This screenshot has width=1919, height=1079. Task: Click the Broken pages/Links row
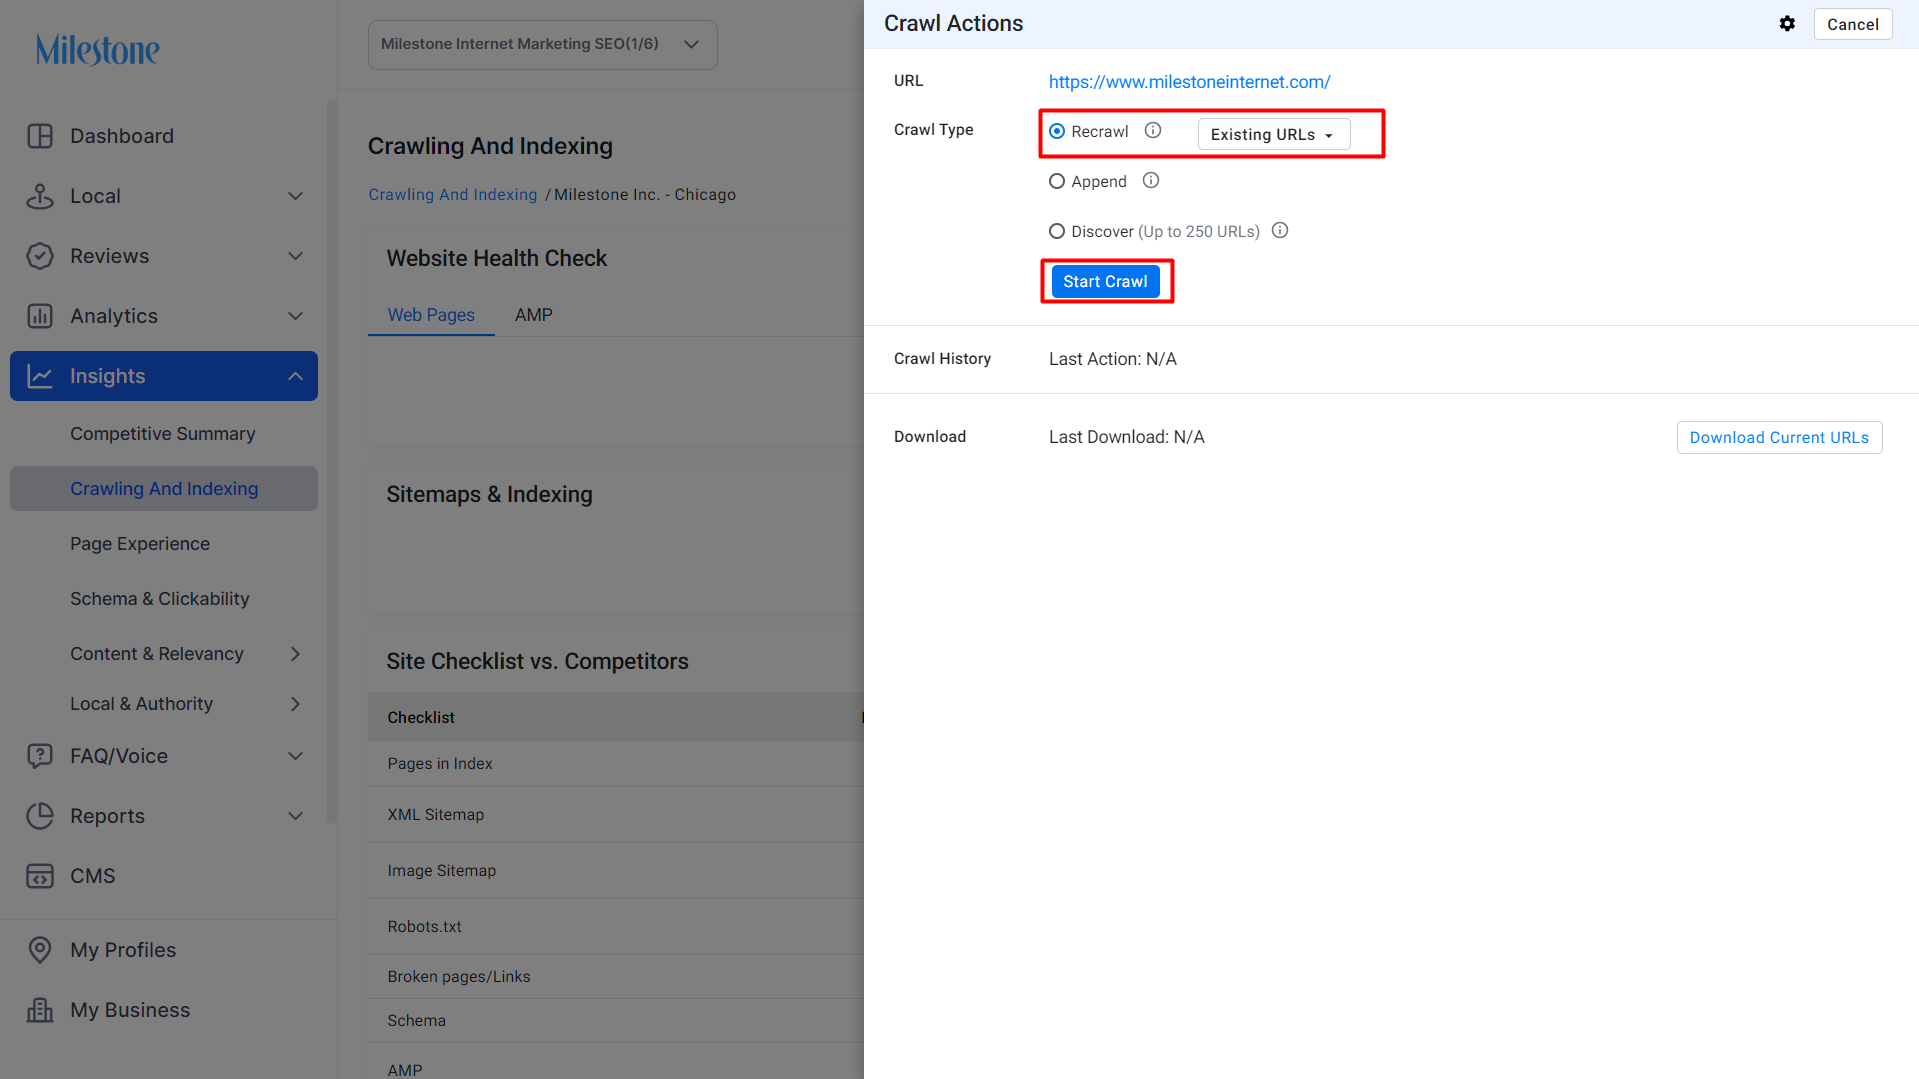click(616, 977)
